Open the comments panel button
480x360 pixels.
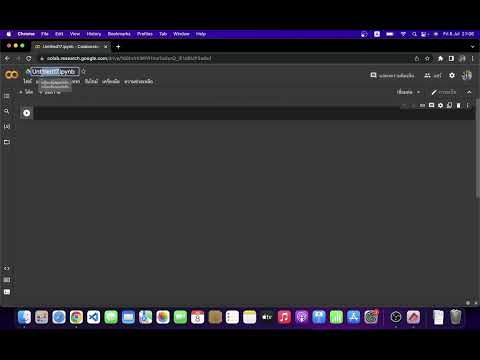point(392,76)
